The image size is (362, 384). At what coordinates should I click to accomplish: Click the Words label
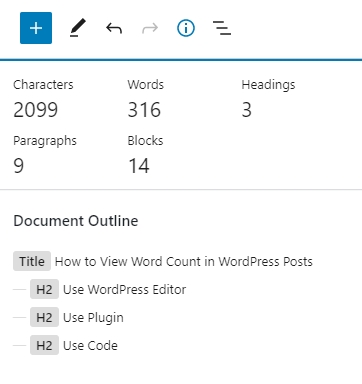pyautogui.click(x=146, y=85)
